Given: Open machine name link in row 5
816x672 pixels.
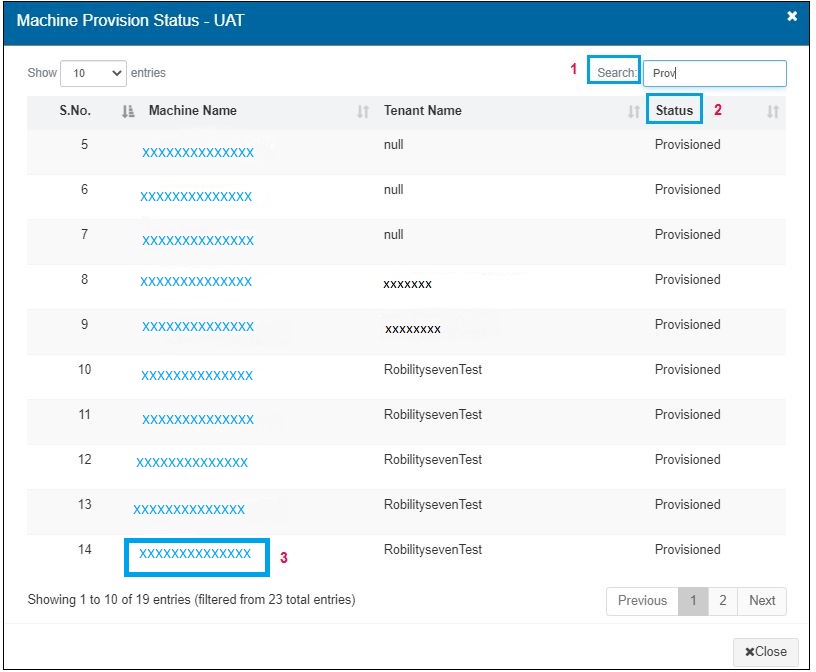Looking at the screenshot, I should point(198,153).
